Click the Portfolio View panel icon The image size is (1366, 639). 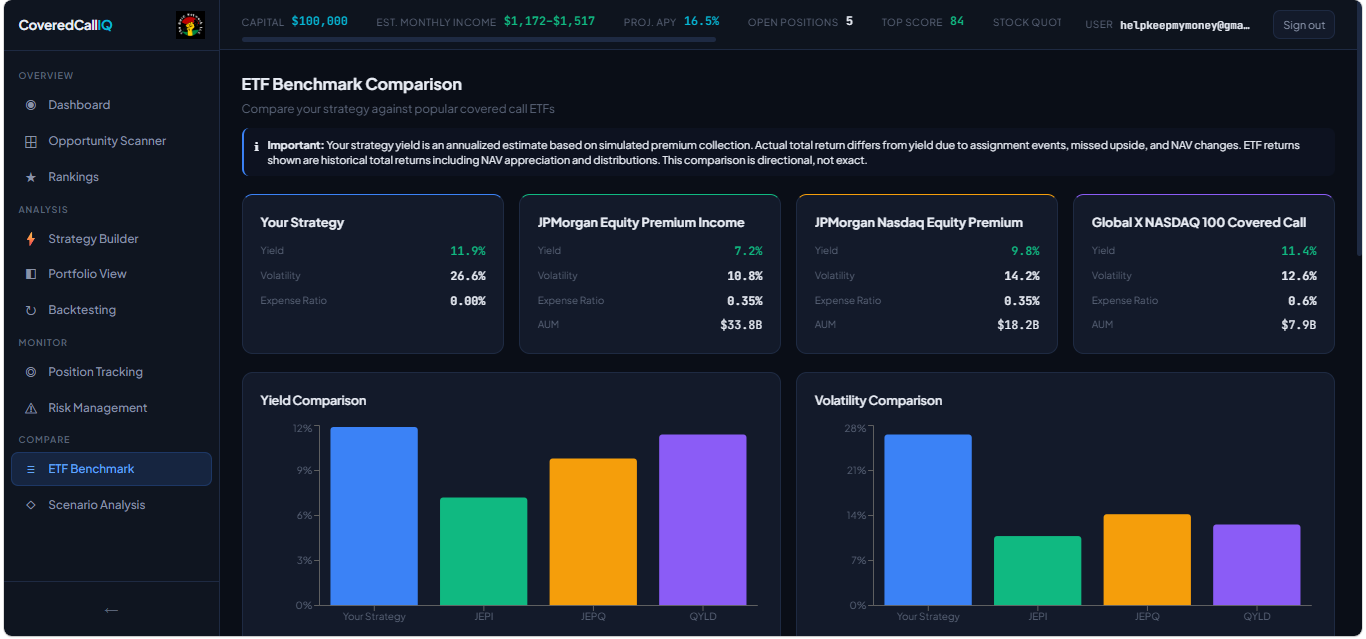(31, 274)
